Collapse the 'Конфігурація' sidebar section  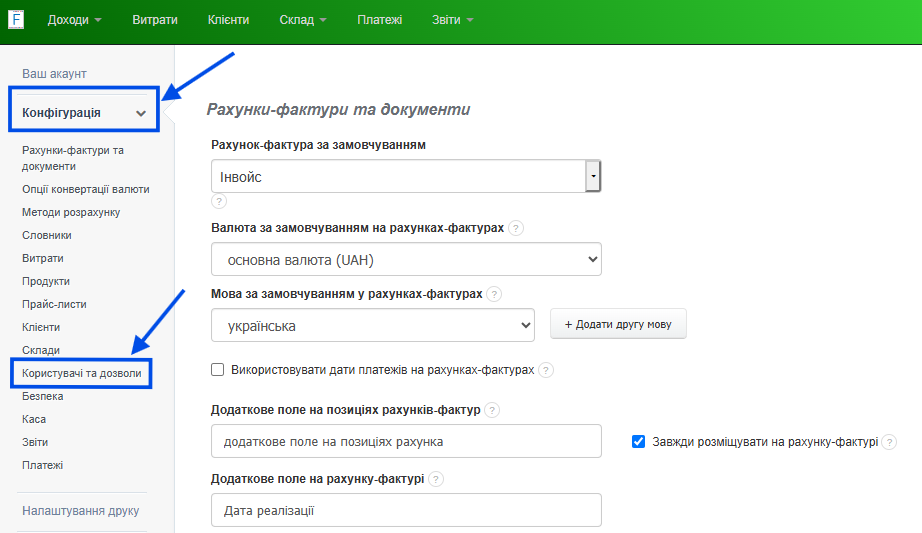point(141,113)
